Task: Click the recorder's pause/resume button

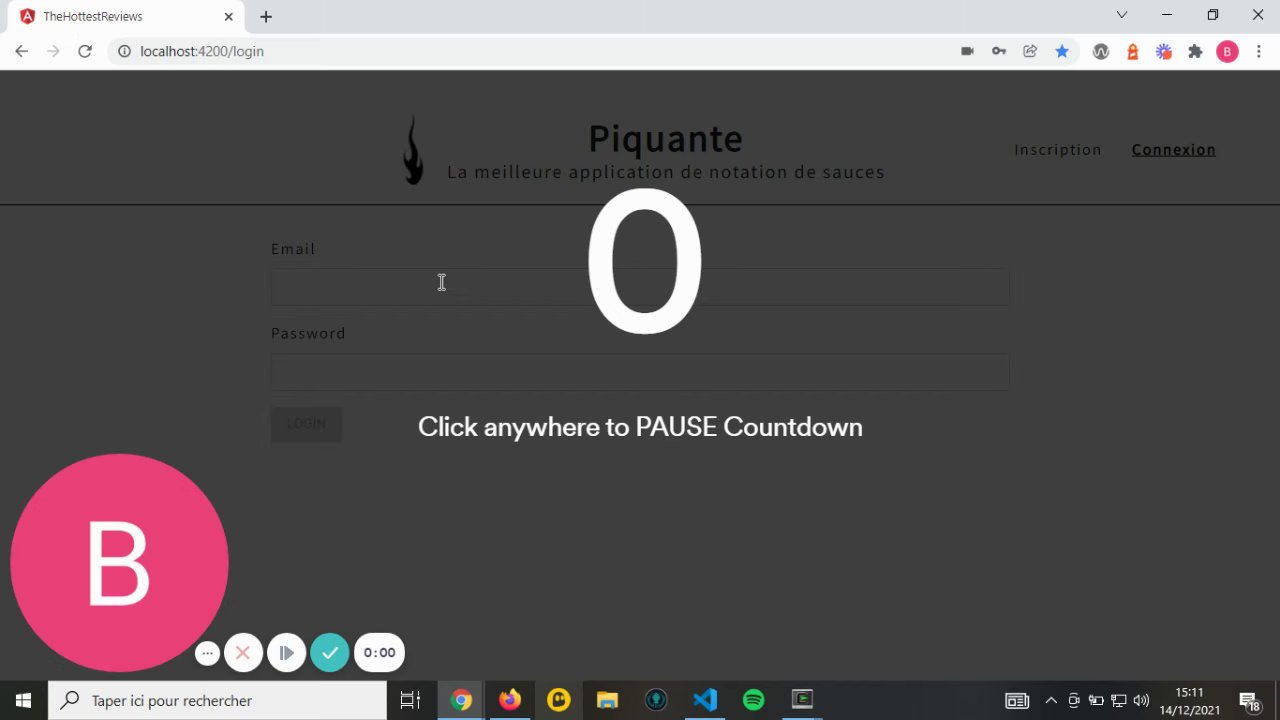Action: pos(286,653)
